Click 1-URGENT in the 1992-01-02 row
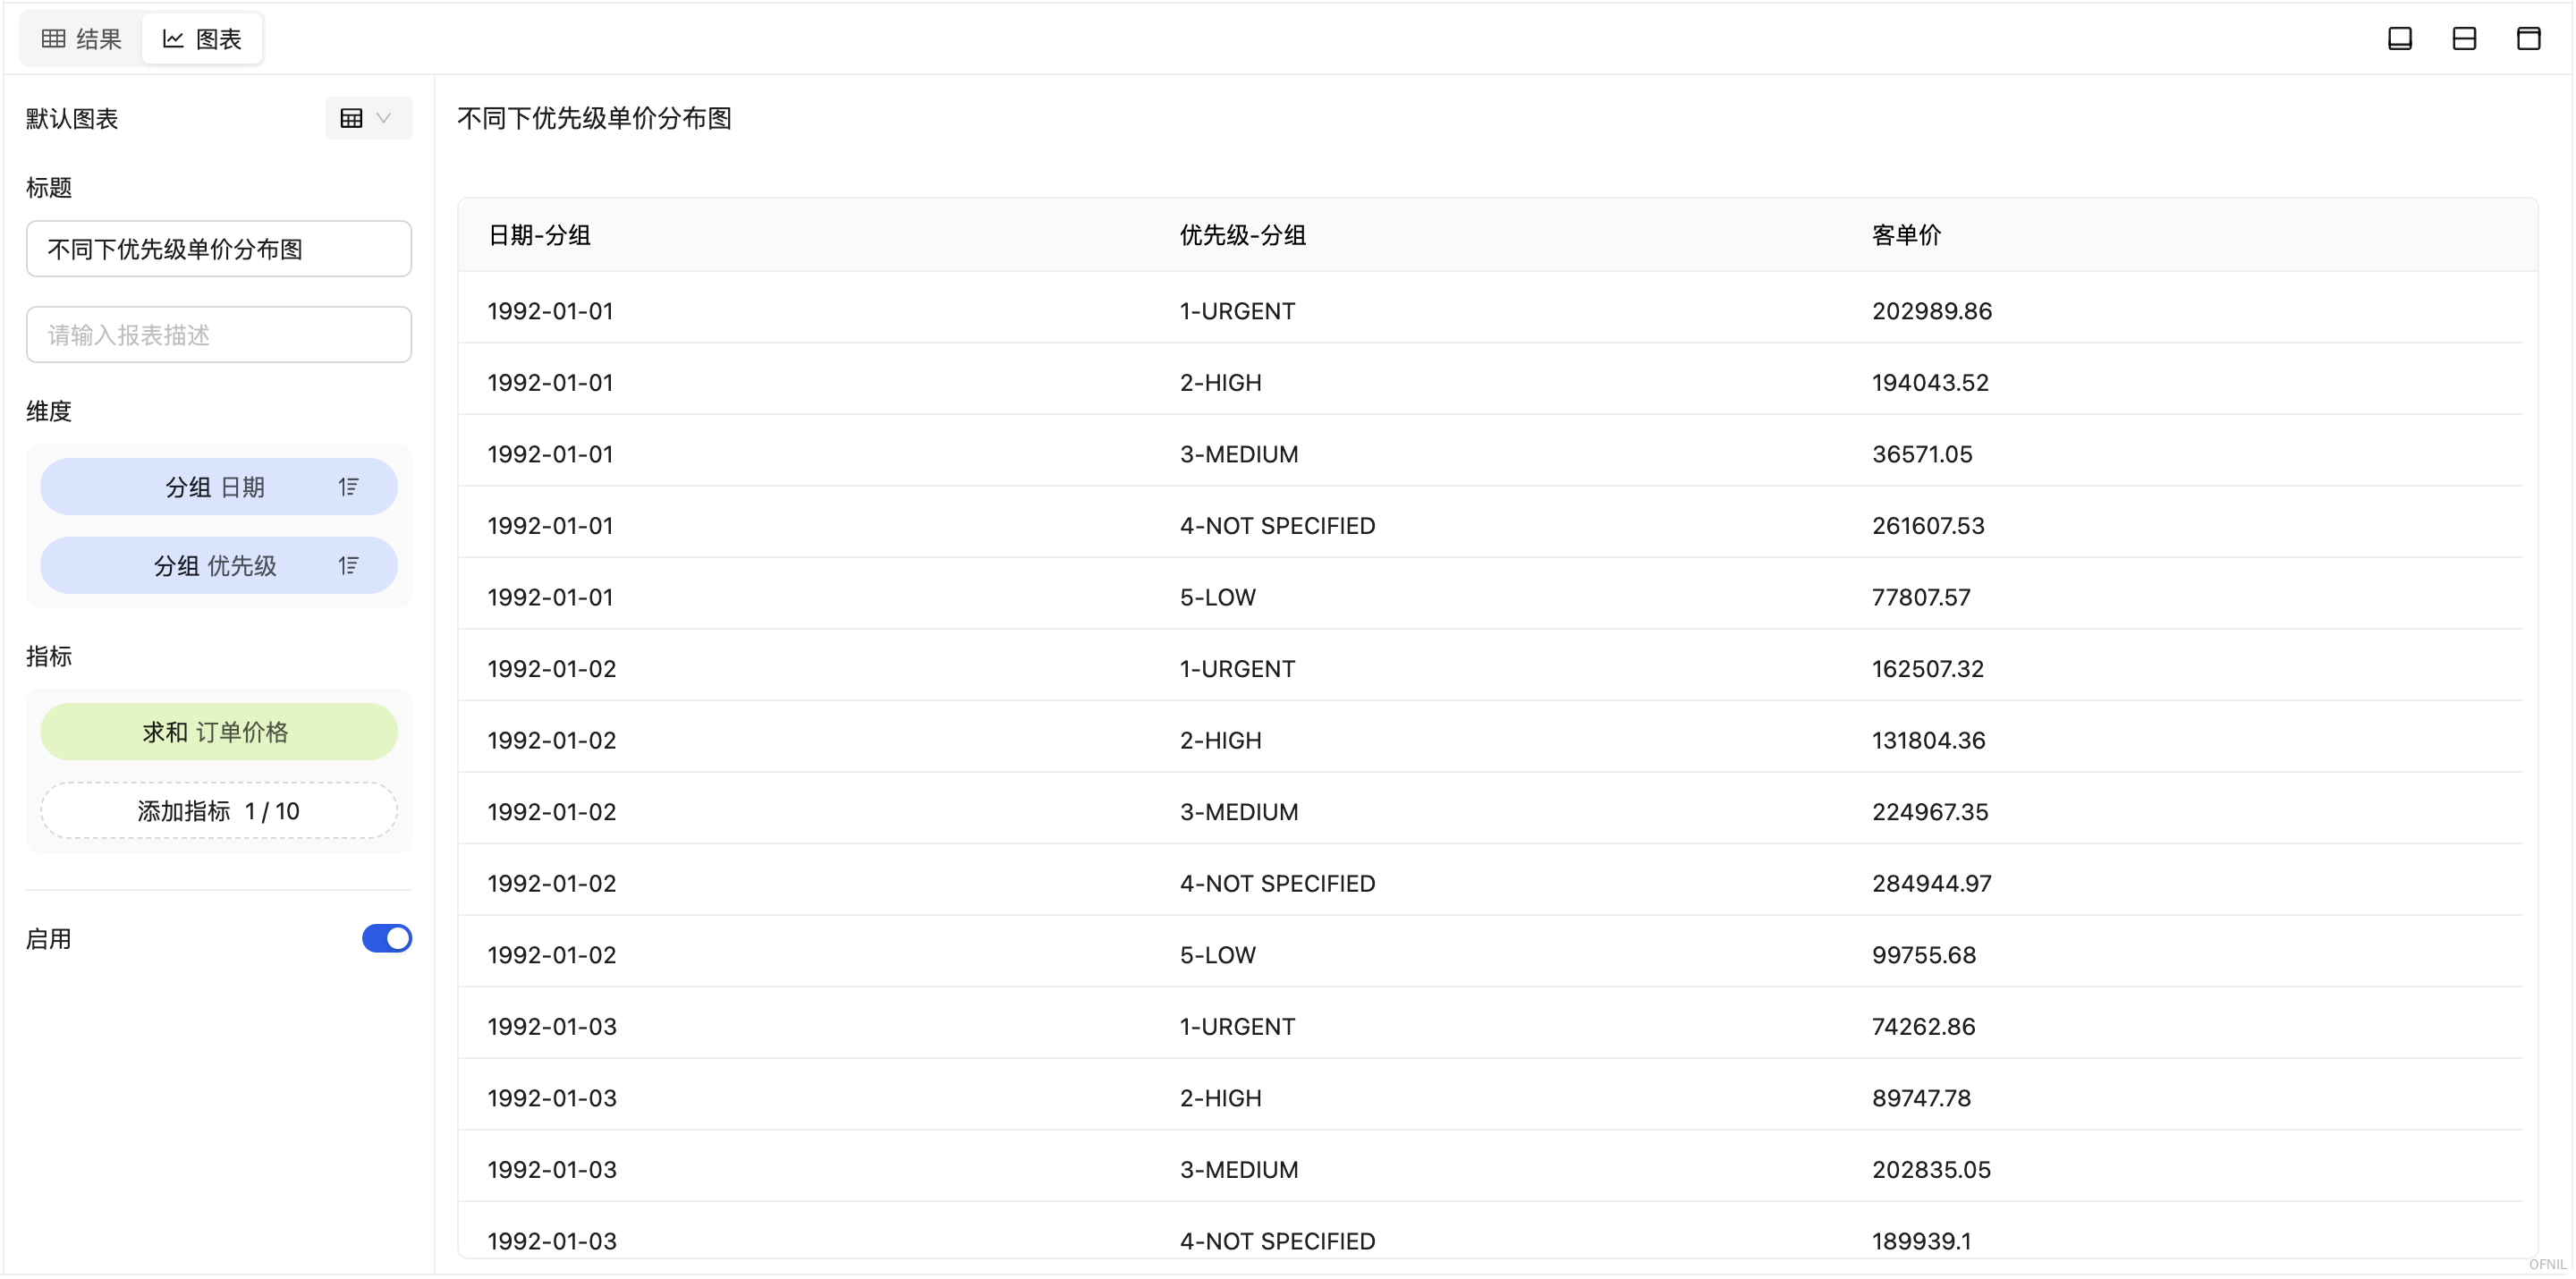Image resolution: width=2576 pixels, height=1279 pixels. pos(1237,669)
